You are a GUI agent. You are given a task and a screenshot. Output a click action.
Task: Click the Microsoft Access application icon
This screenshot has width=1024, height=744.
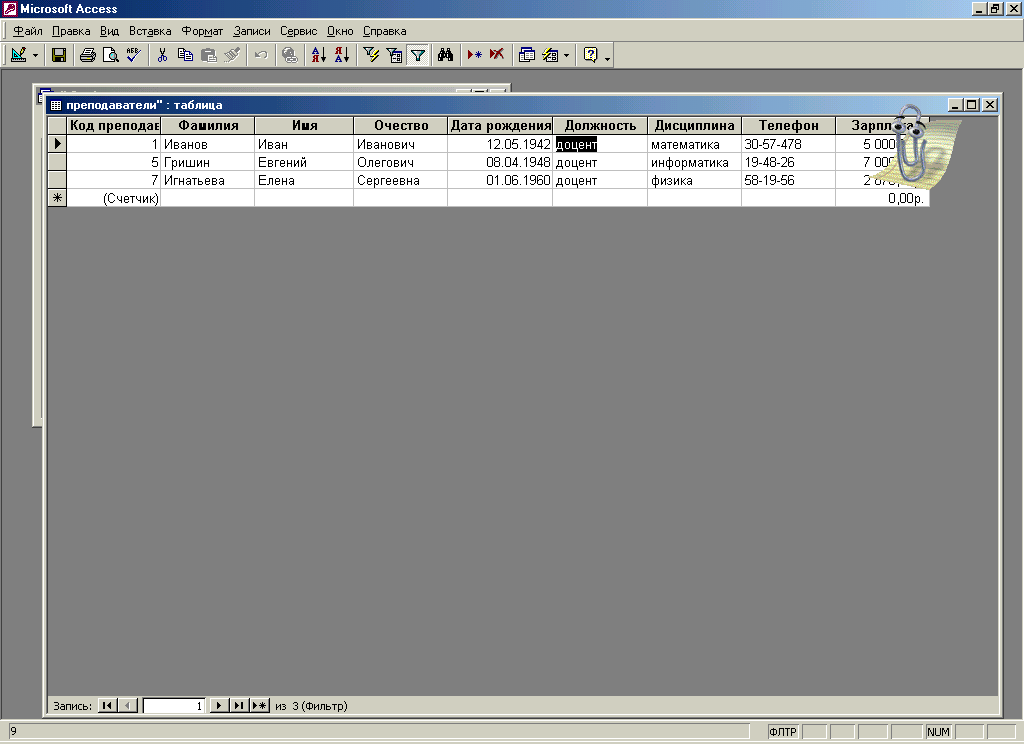coord(9,8)
